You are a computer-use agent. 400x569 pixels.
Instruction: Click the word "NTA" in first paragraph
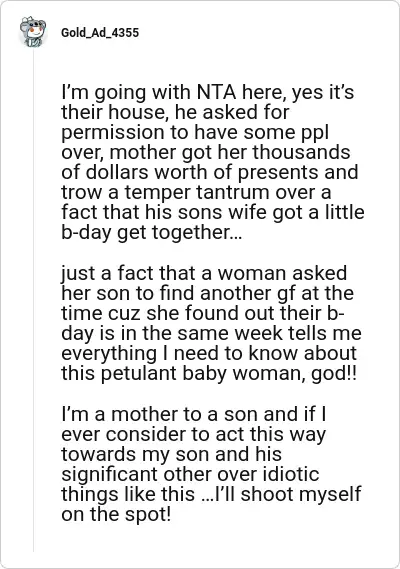click(216, 92)
